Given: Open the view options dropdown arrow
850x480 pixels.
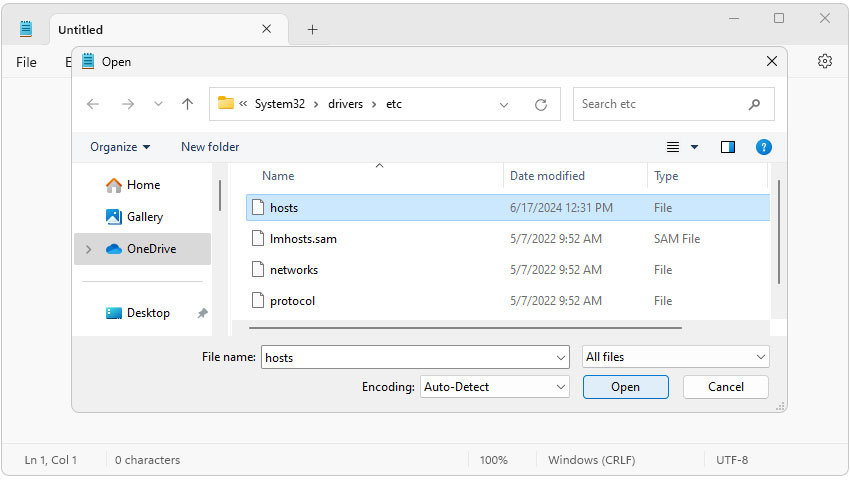Looking at the screenshot, I should pos(694,147).
